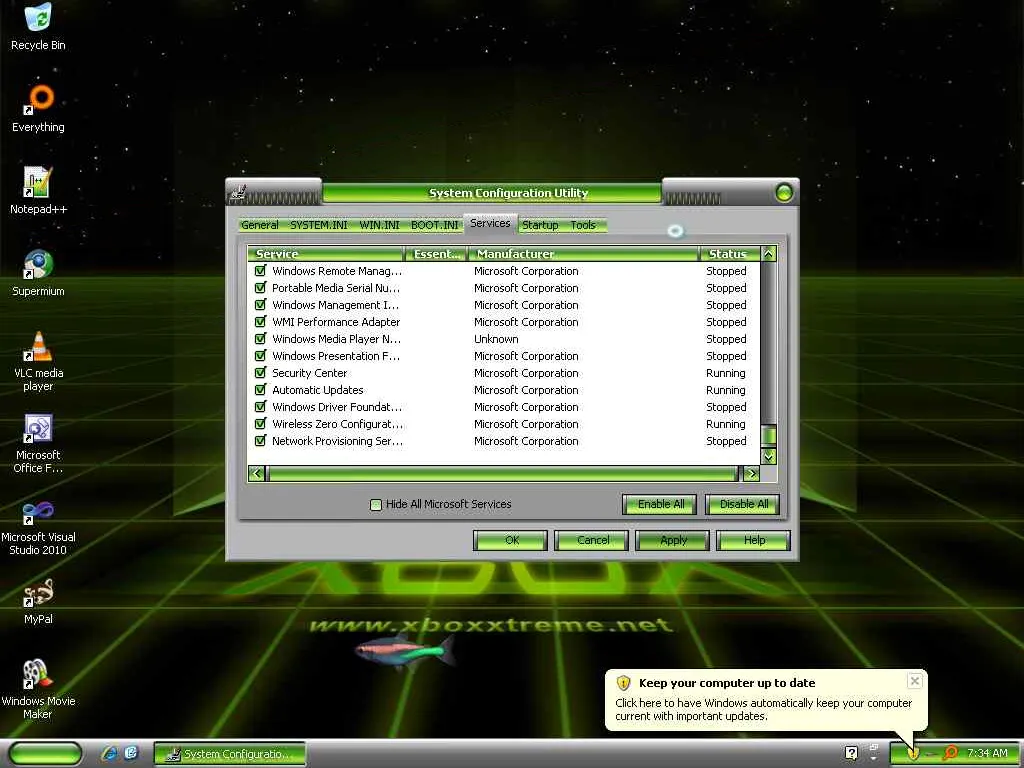
Task: Sort by the Manufacturer column header
Action: pos(583,253)
